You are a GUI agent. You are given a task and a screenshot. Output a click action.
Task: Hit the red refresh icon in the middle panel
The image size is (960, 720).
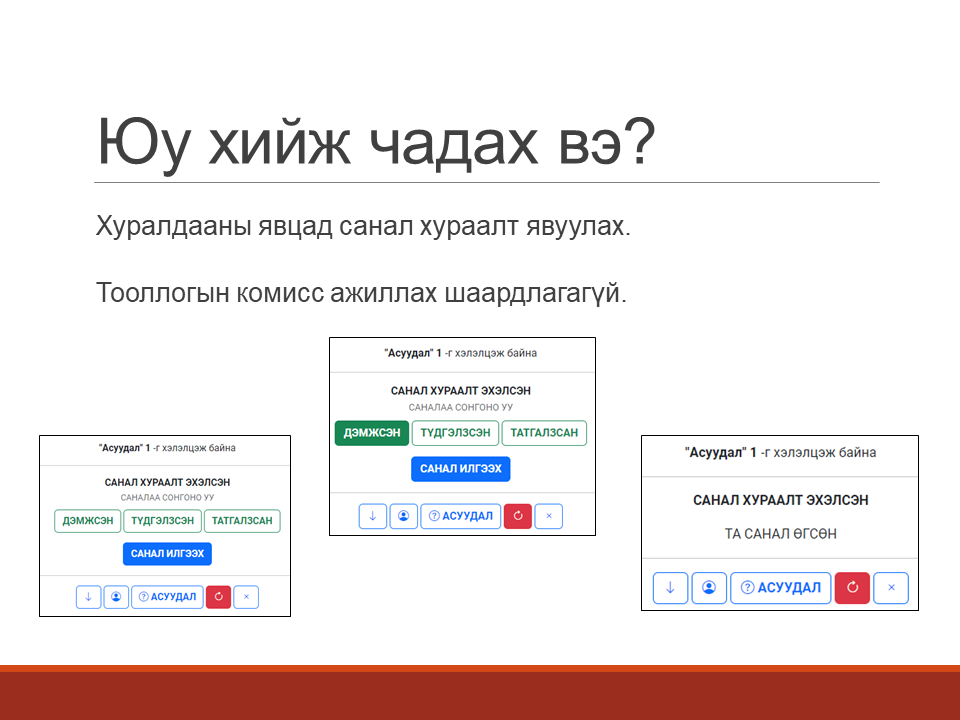click(x=517, y=516)
